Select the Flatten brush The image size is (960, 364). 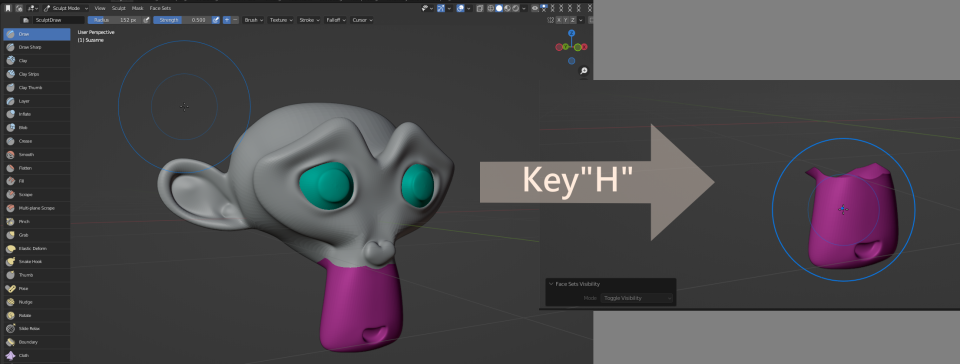coord(36,168)
